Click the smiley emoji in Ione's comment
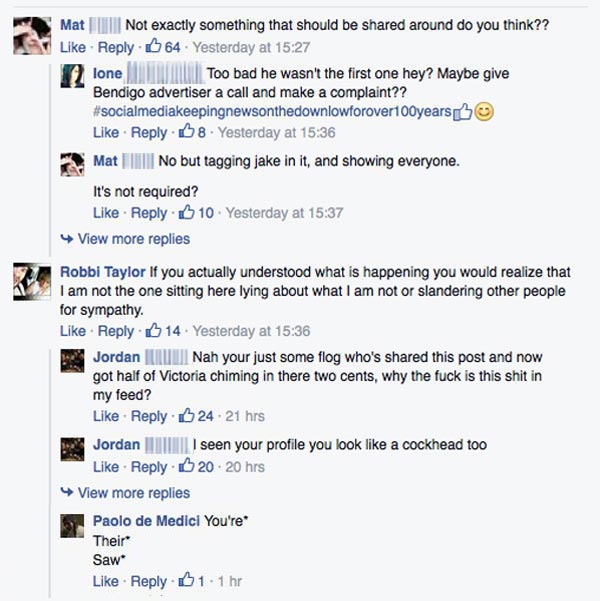 coord(484,111)
